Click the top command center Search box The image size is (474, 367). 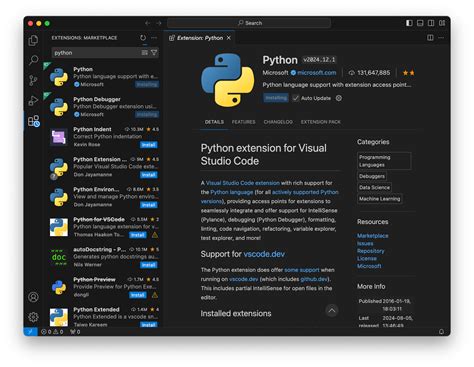pyautogui.click(x=249, y=23)
